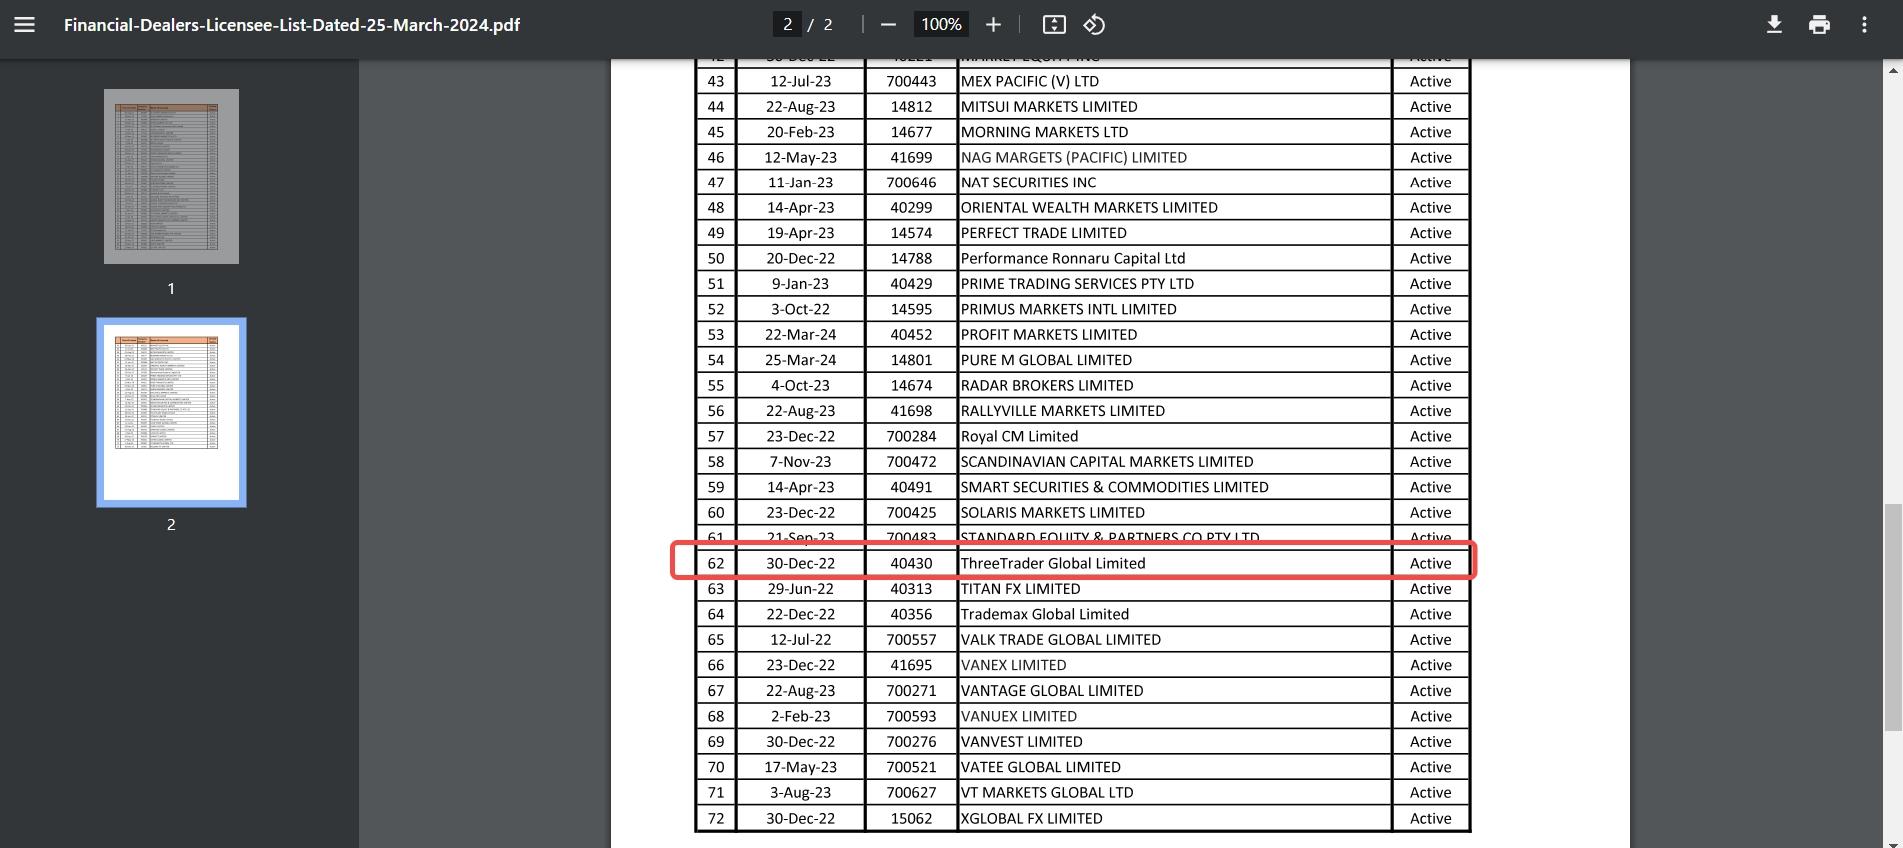This screenshot has height=848, width=1903.
Task: Click 'ORIENTAL WEALTH MARKETS LIMITED' entry
Action: [1089, 207]
